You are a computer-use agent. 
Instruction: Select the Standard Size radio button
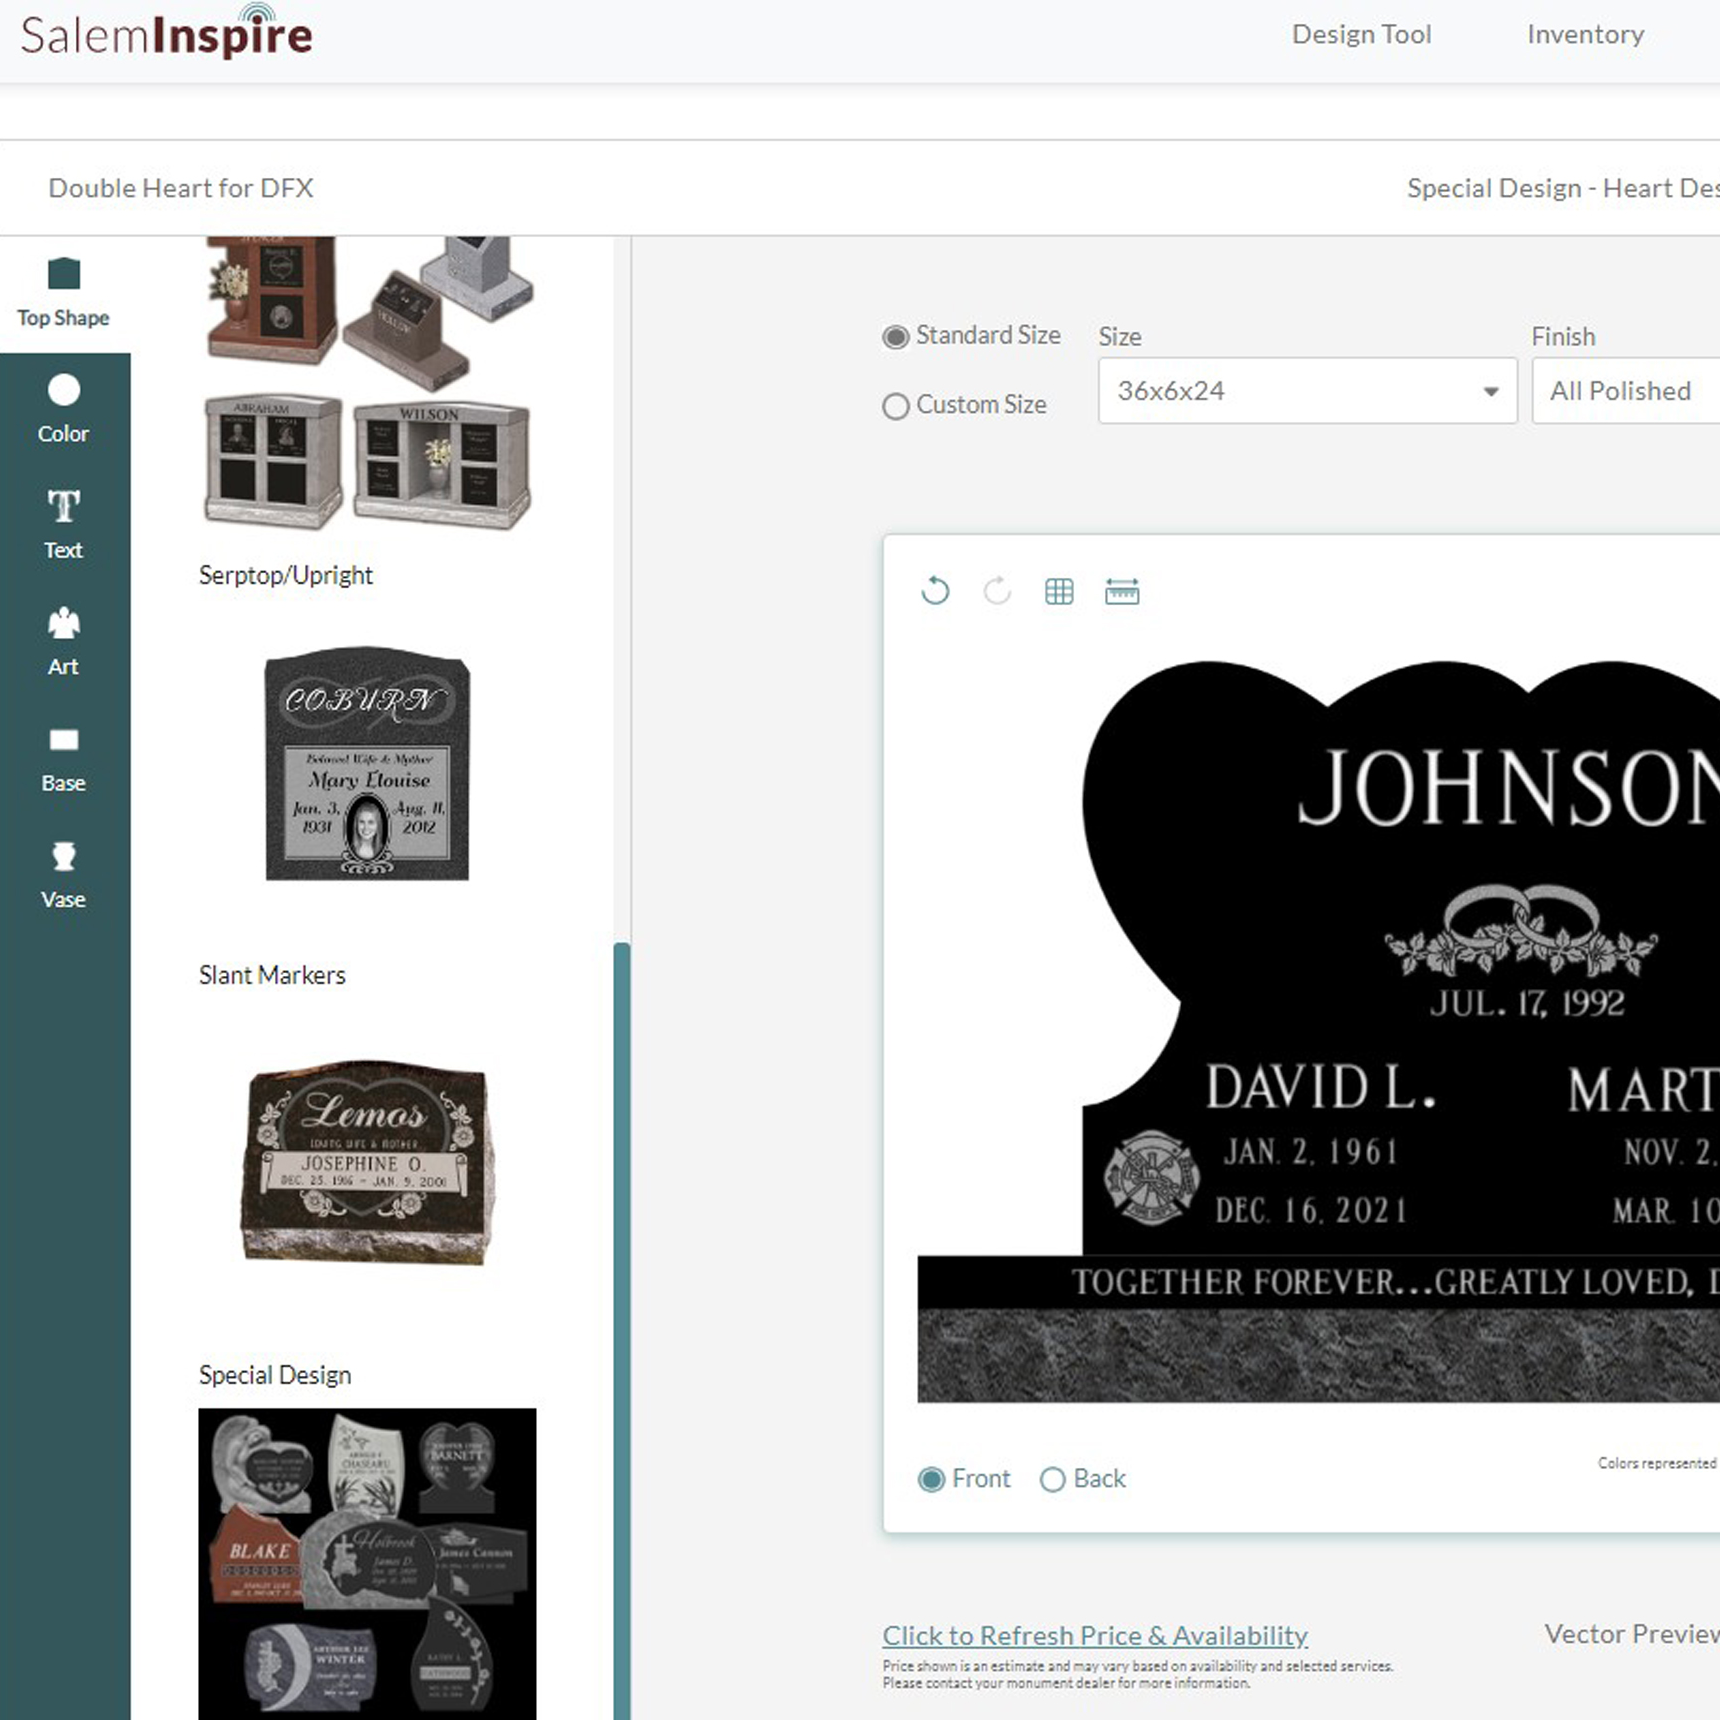point(895,338)
